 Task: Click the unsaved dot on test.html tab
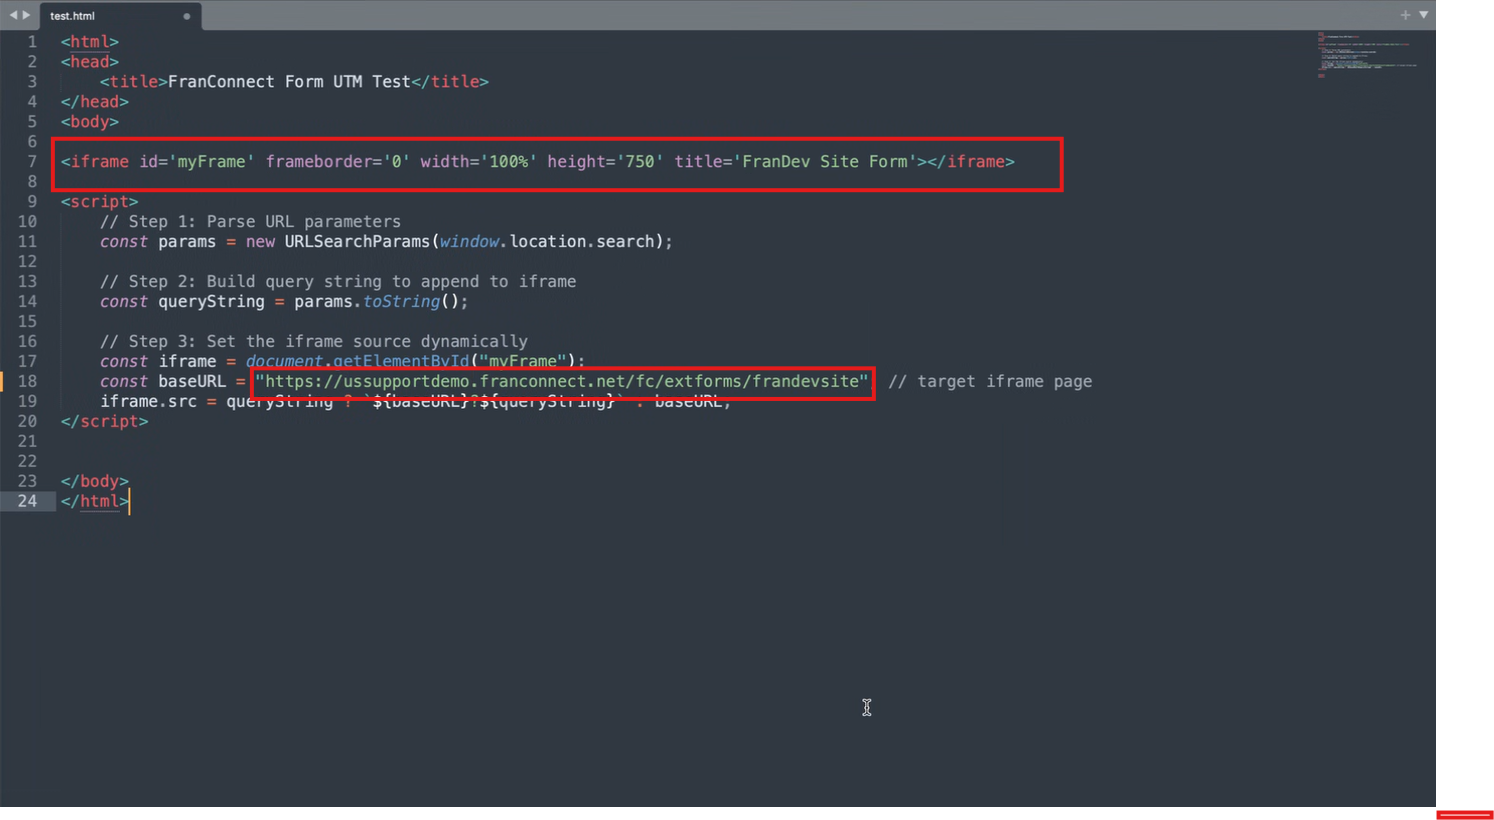click(x=187, y=16)
